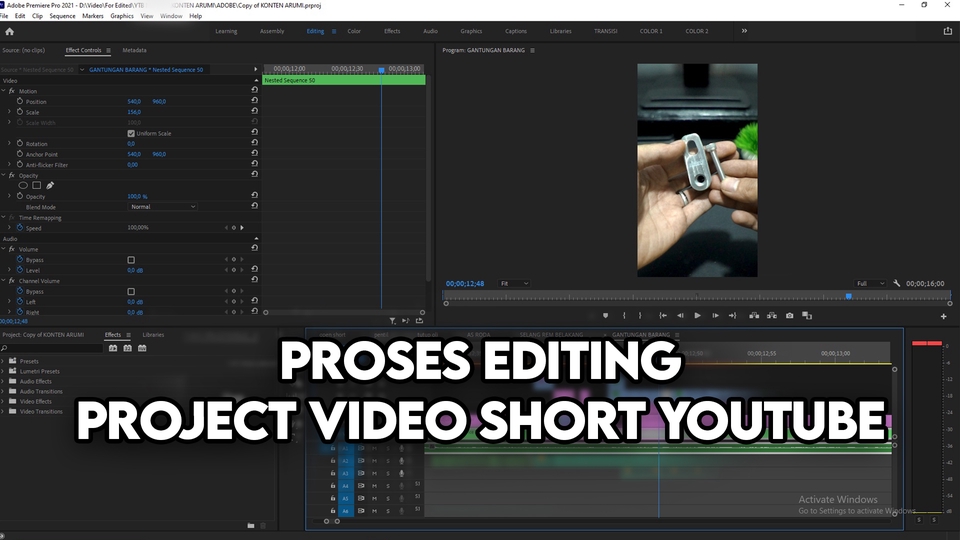960x540 pixels.
Task: Switch to the Color workspace tab
Action: 354,31
